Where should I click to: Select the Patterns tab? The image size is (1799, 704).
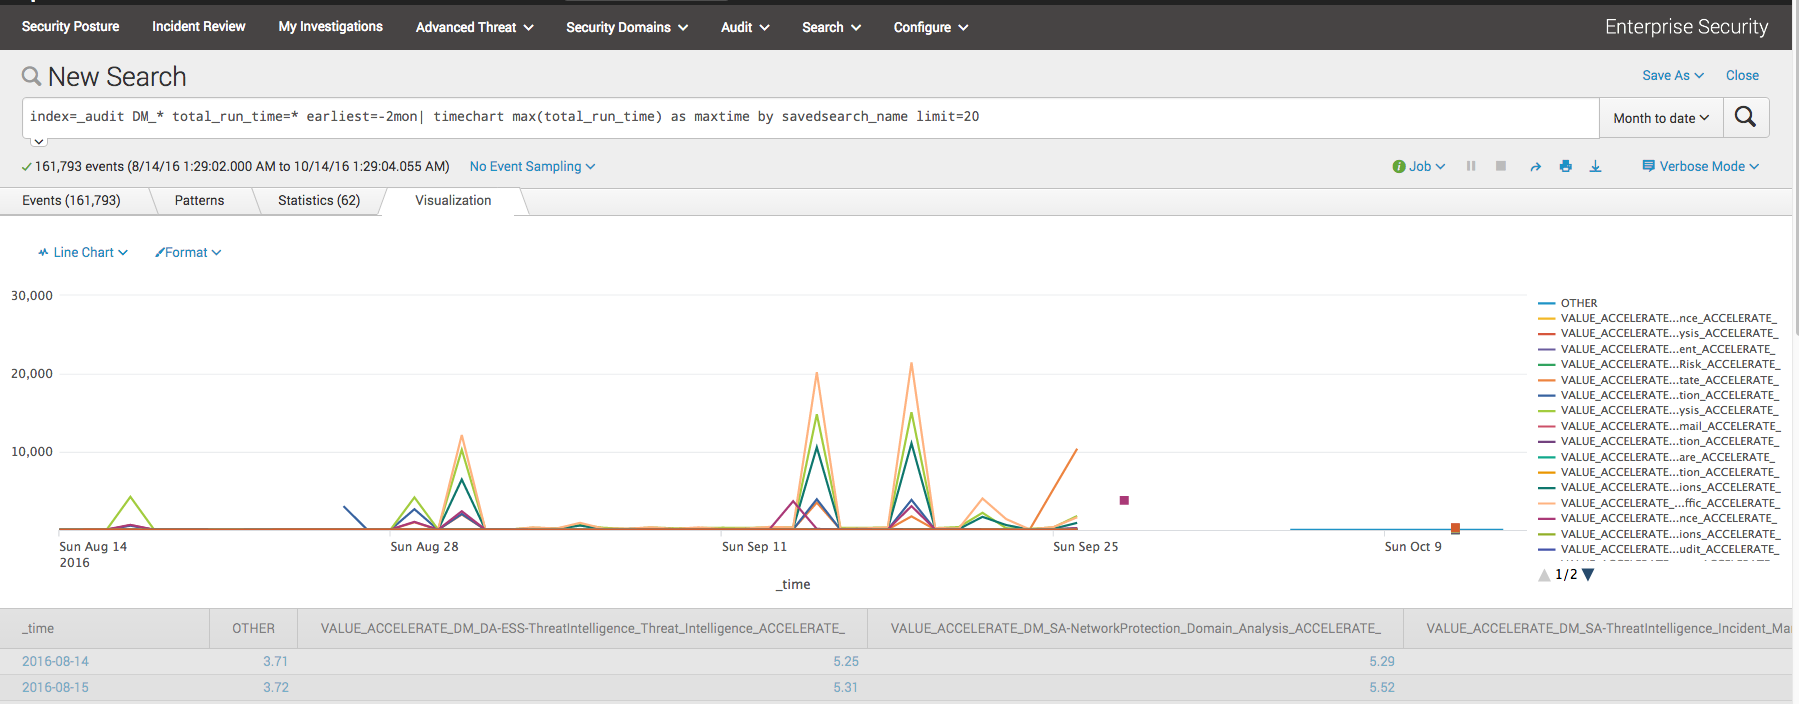coord(199,201)
